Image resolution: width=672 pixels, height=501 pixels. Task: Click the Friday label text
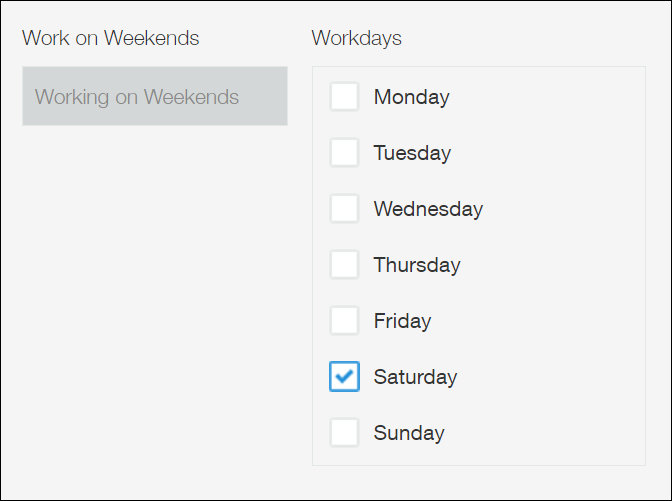pyautogui.click(x=402, y=321)
